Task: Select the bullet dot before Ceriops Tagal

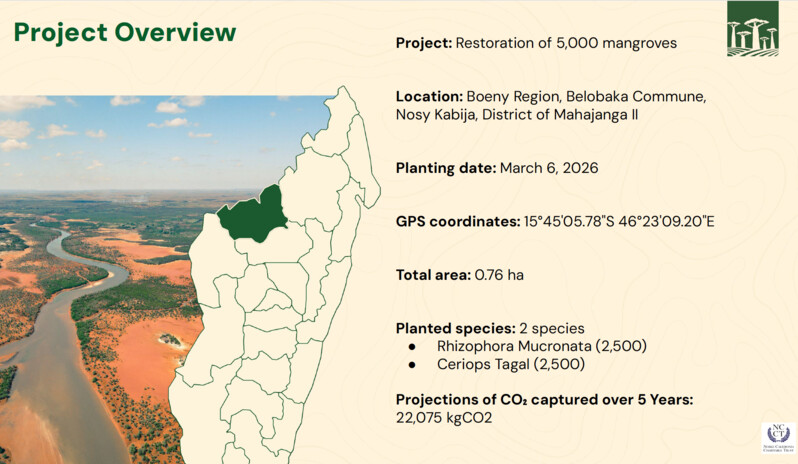Action: (412, 364)
